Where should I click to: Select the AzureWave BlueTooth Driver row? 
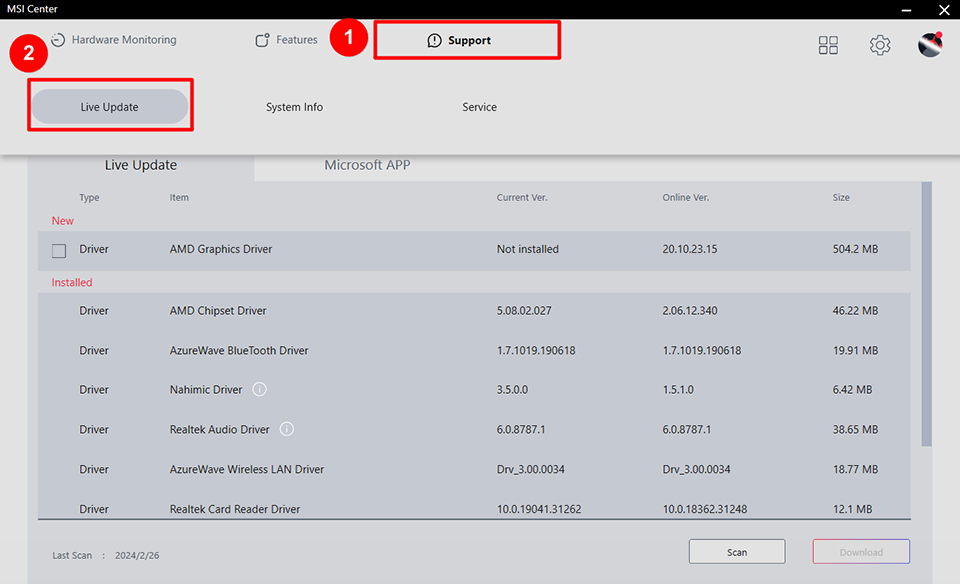[x=474, y=351]
